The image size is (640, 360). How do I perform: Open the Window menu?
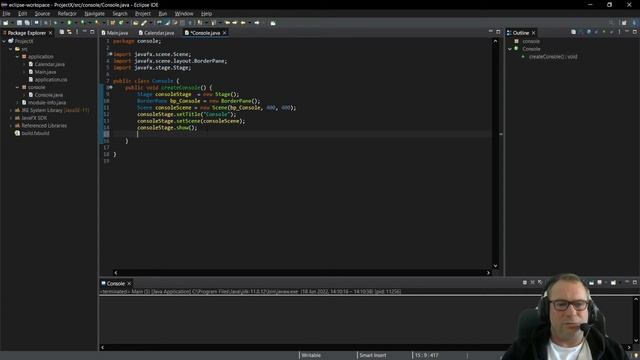pyautogui.click(x=184, y=14)
